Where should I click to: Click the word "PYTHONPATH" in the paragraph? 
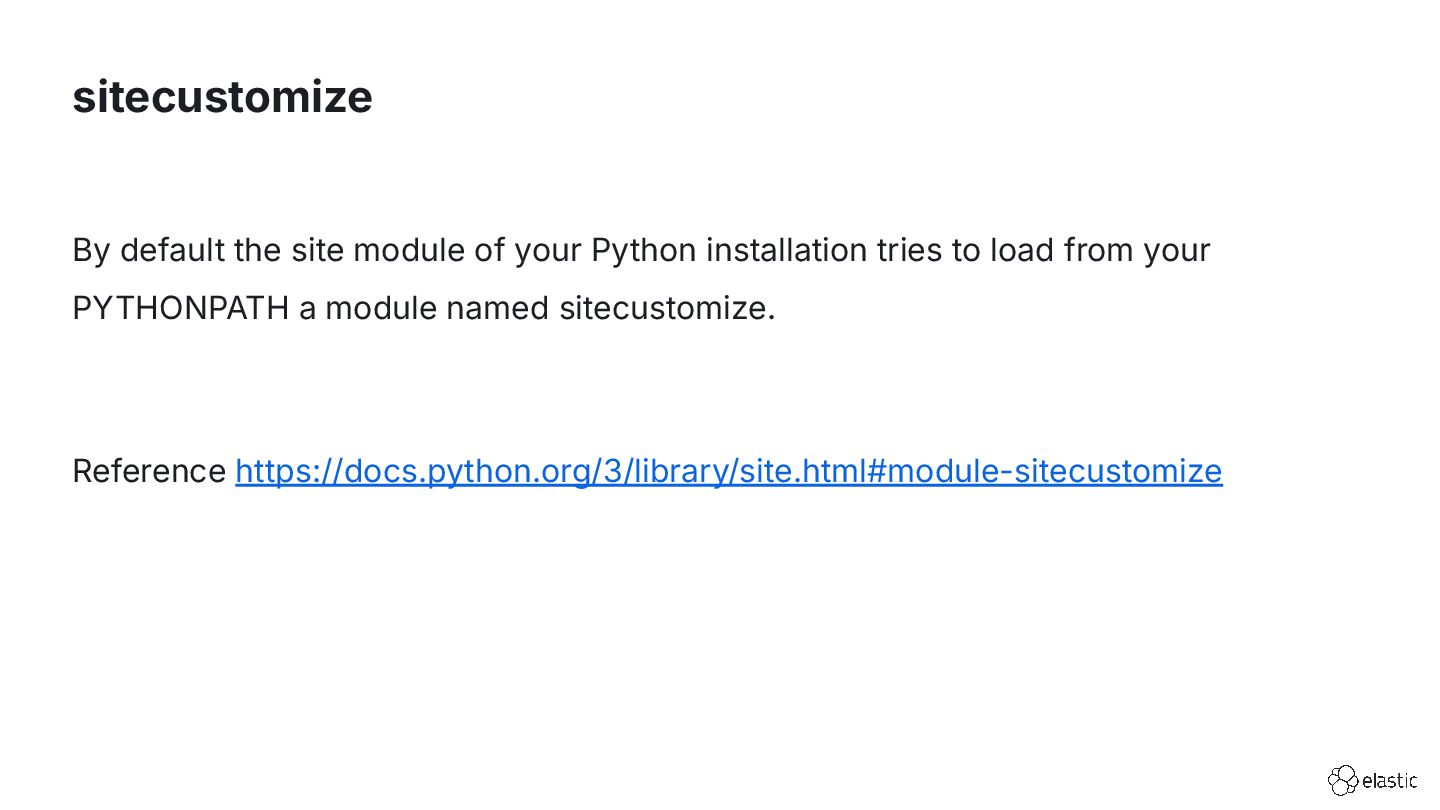180,309
